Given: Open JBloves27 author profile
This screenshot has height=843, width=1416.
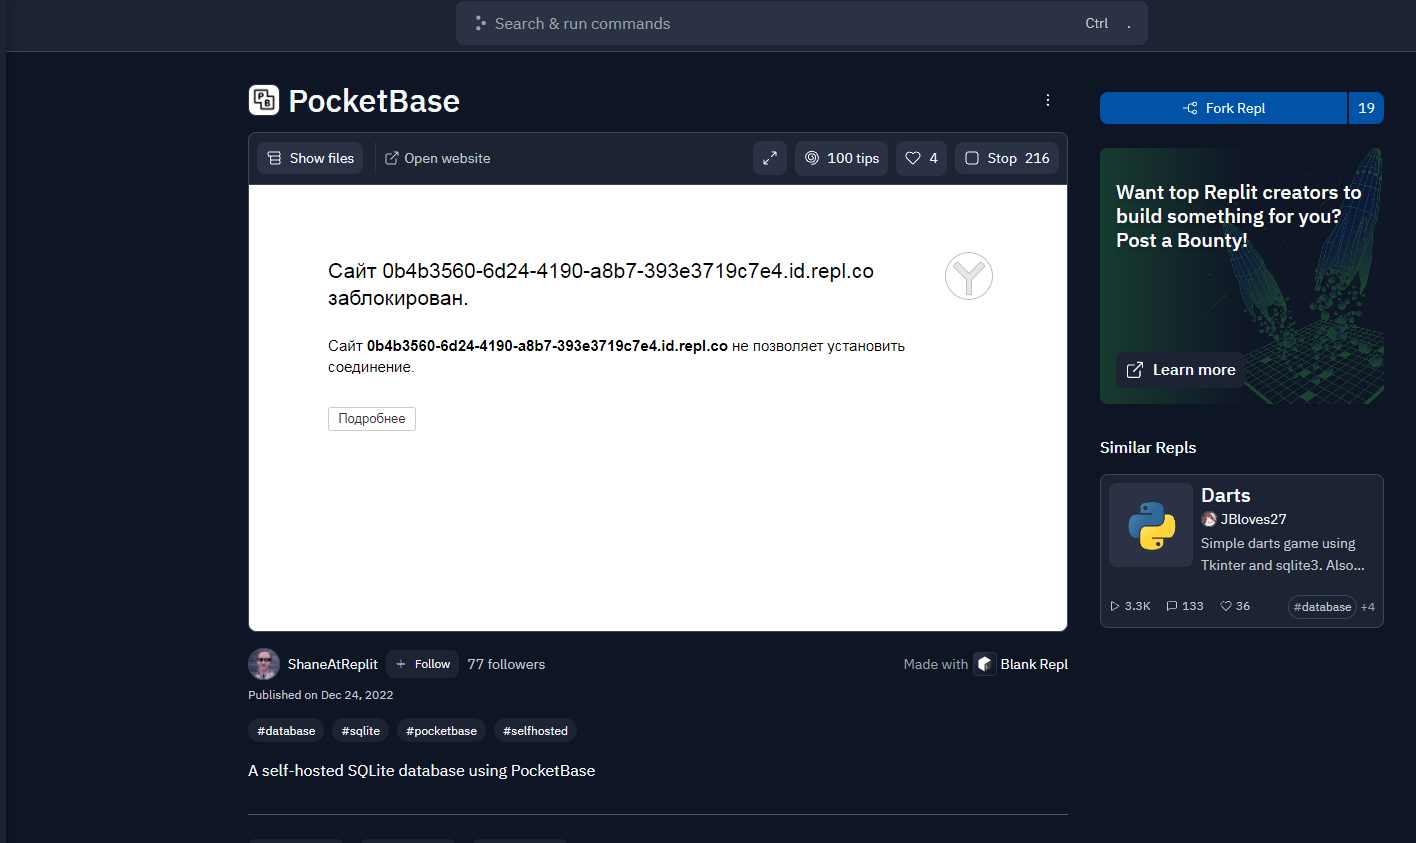Looking at the screenshot, I should click(x=1244, y=519).
